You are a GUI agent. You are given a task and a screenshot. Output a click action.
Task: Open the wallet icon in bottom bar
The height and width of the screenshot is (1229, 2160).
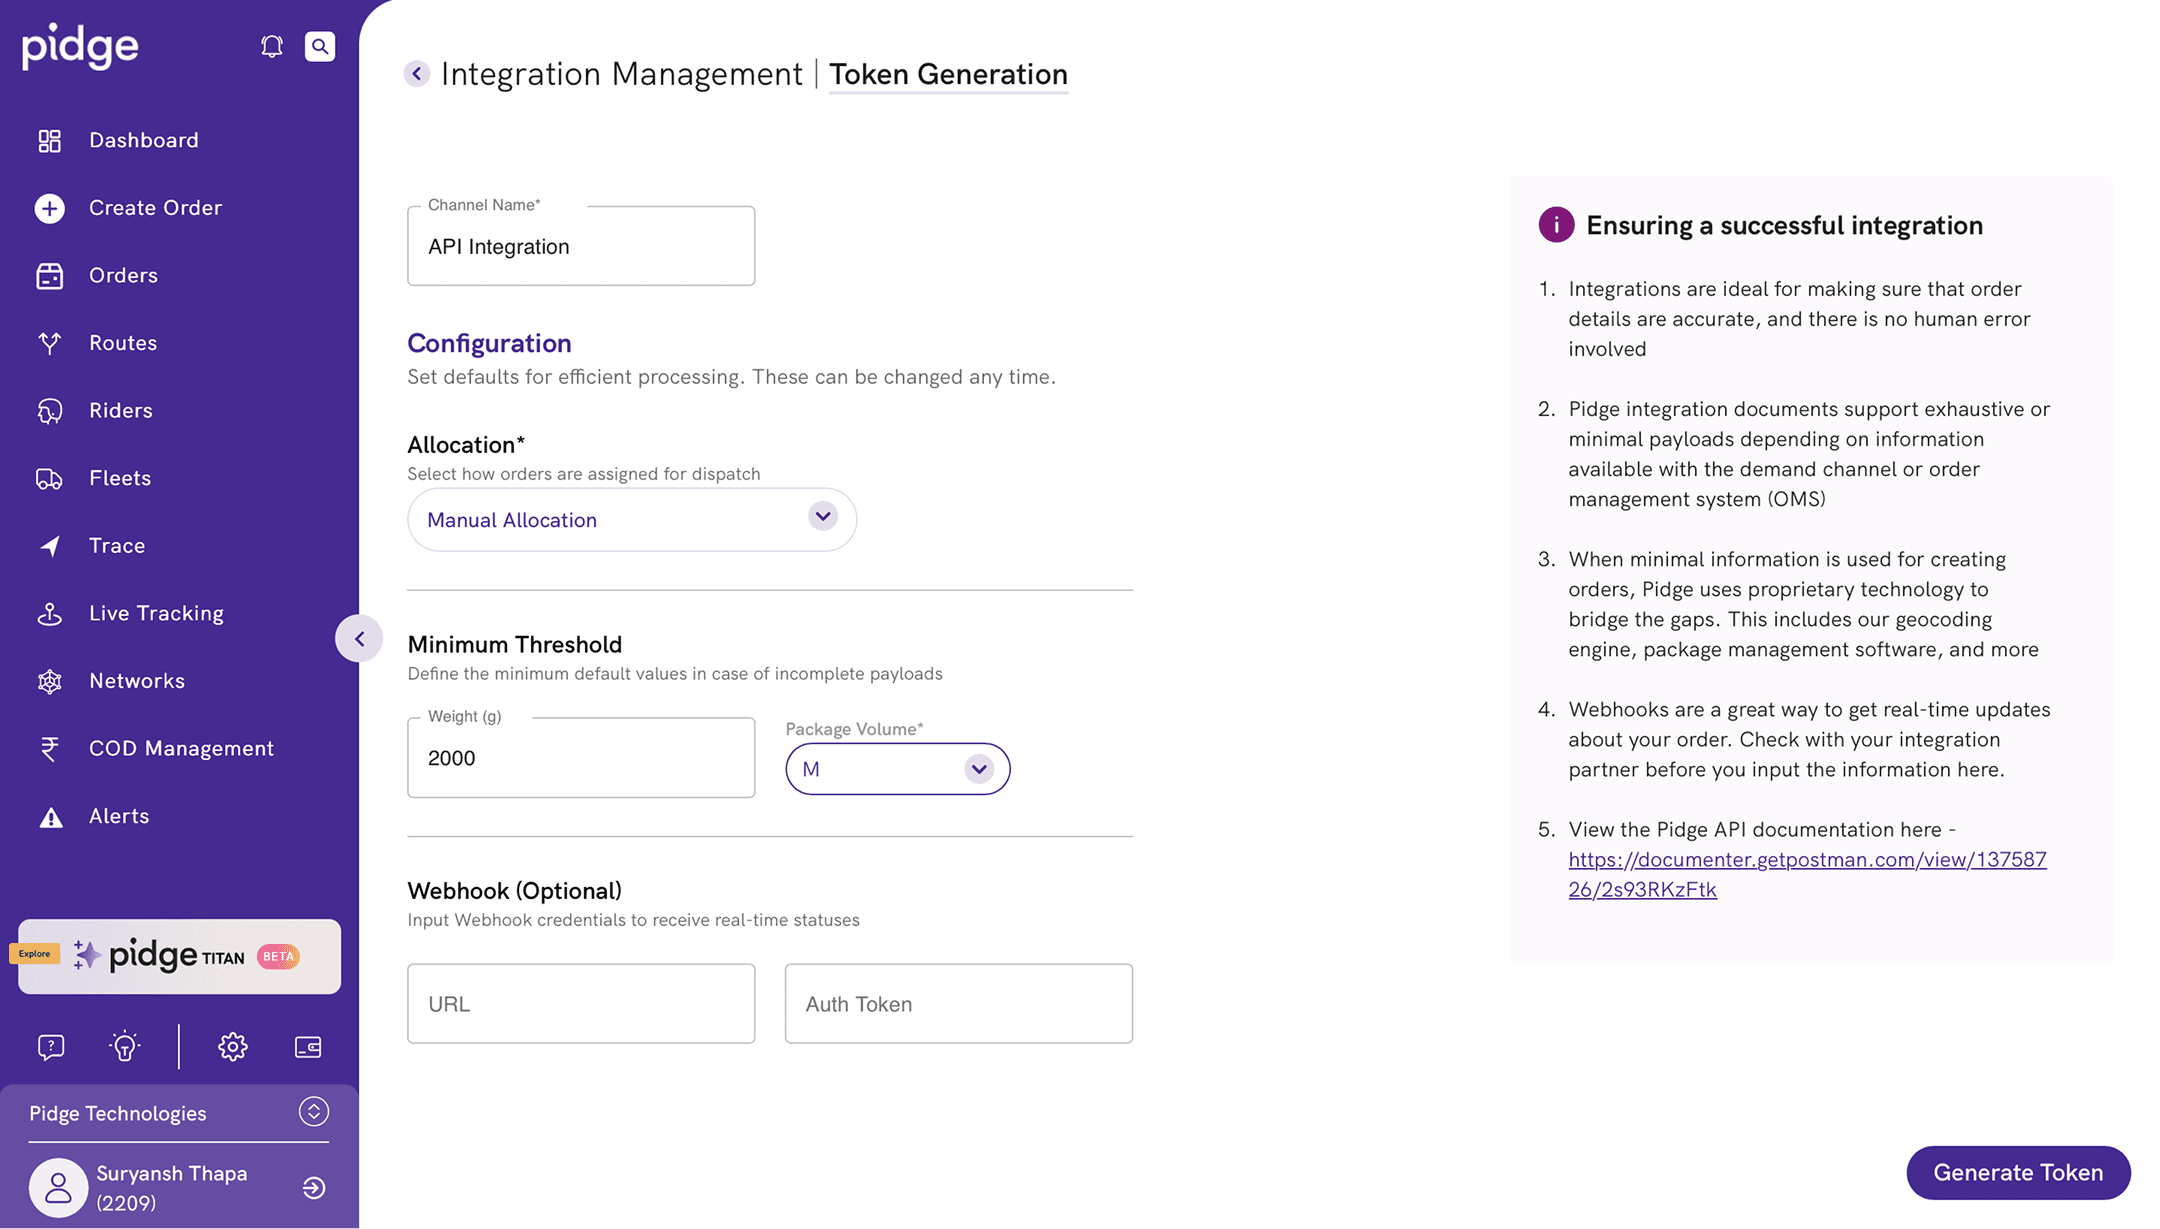point(308,1047)
